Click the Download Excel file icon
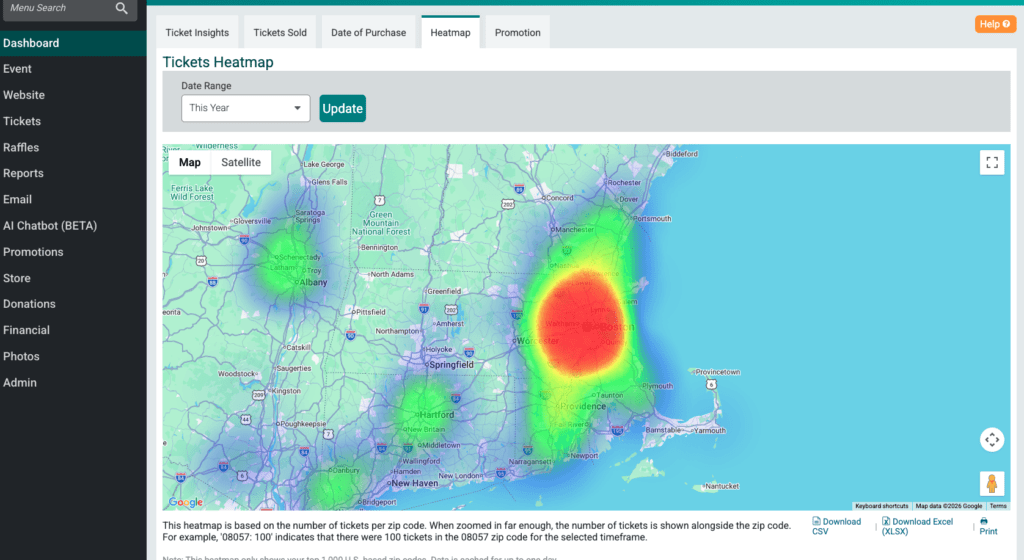The width and height of the screenshot is (1024, 560). (x=886, y=521)
